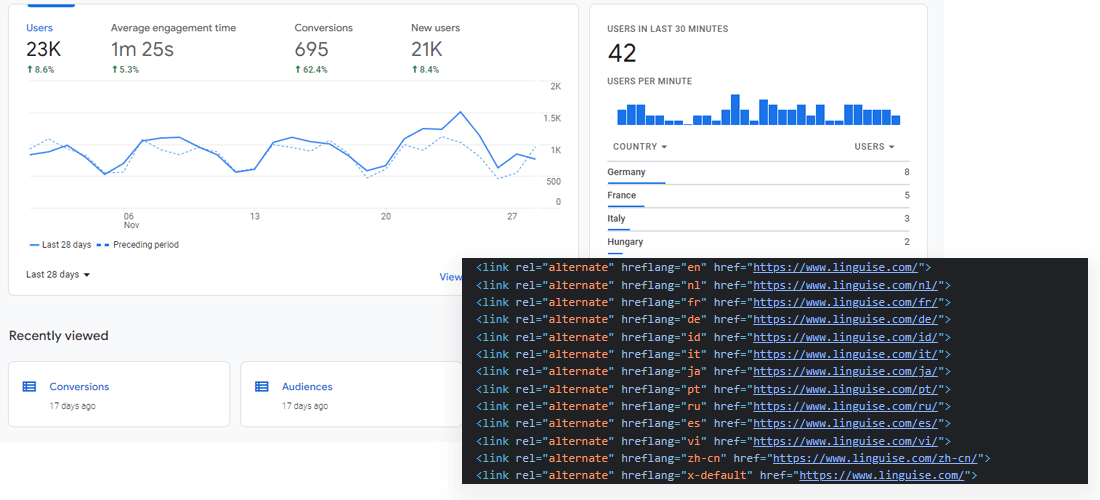Open the recently viewed Conversions report
Screen dimensions: 1100x500
pyautogui.click(x=79, y=387)
